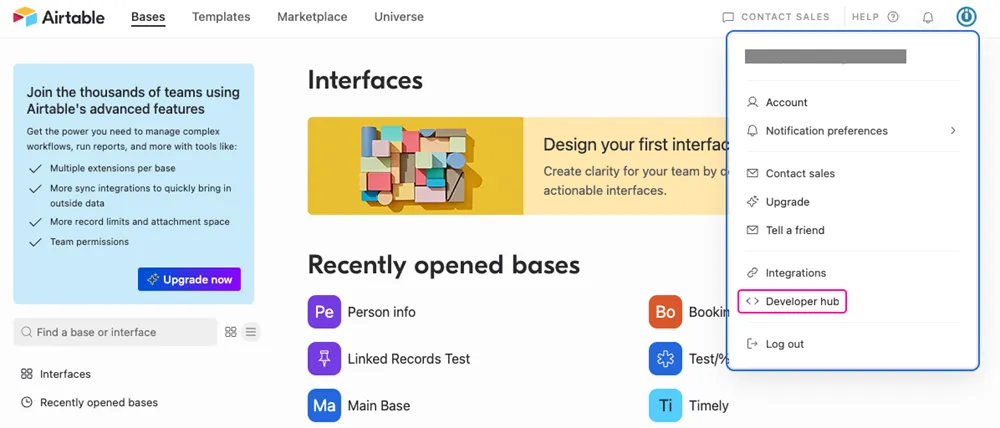The height and width of the screenshot is (428, 1000).
Task: Open the Timely base
Action: click(x=709, y=406)
